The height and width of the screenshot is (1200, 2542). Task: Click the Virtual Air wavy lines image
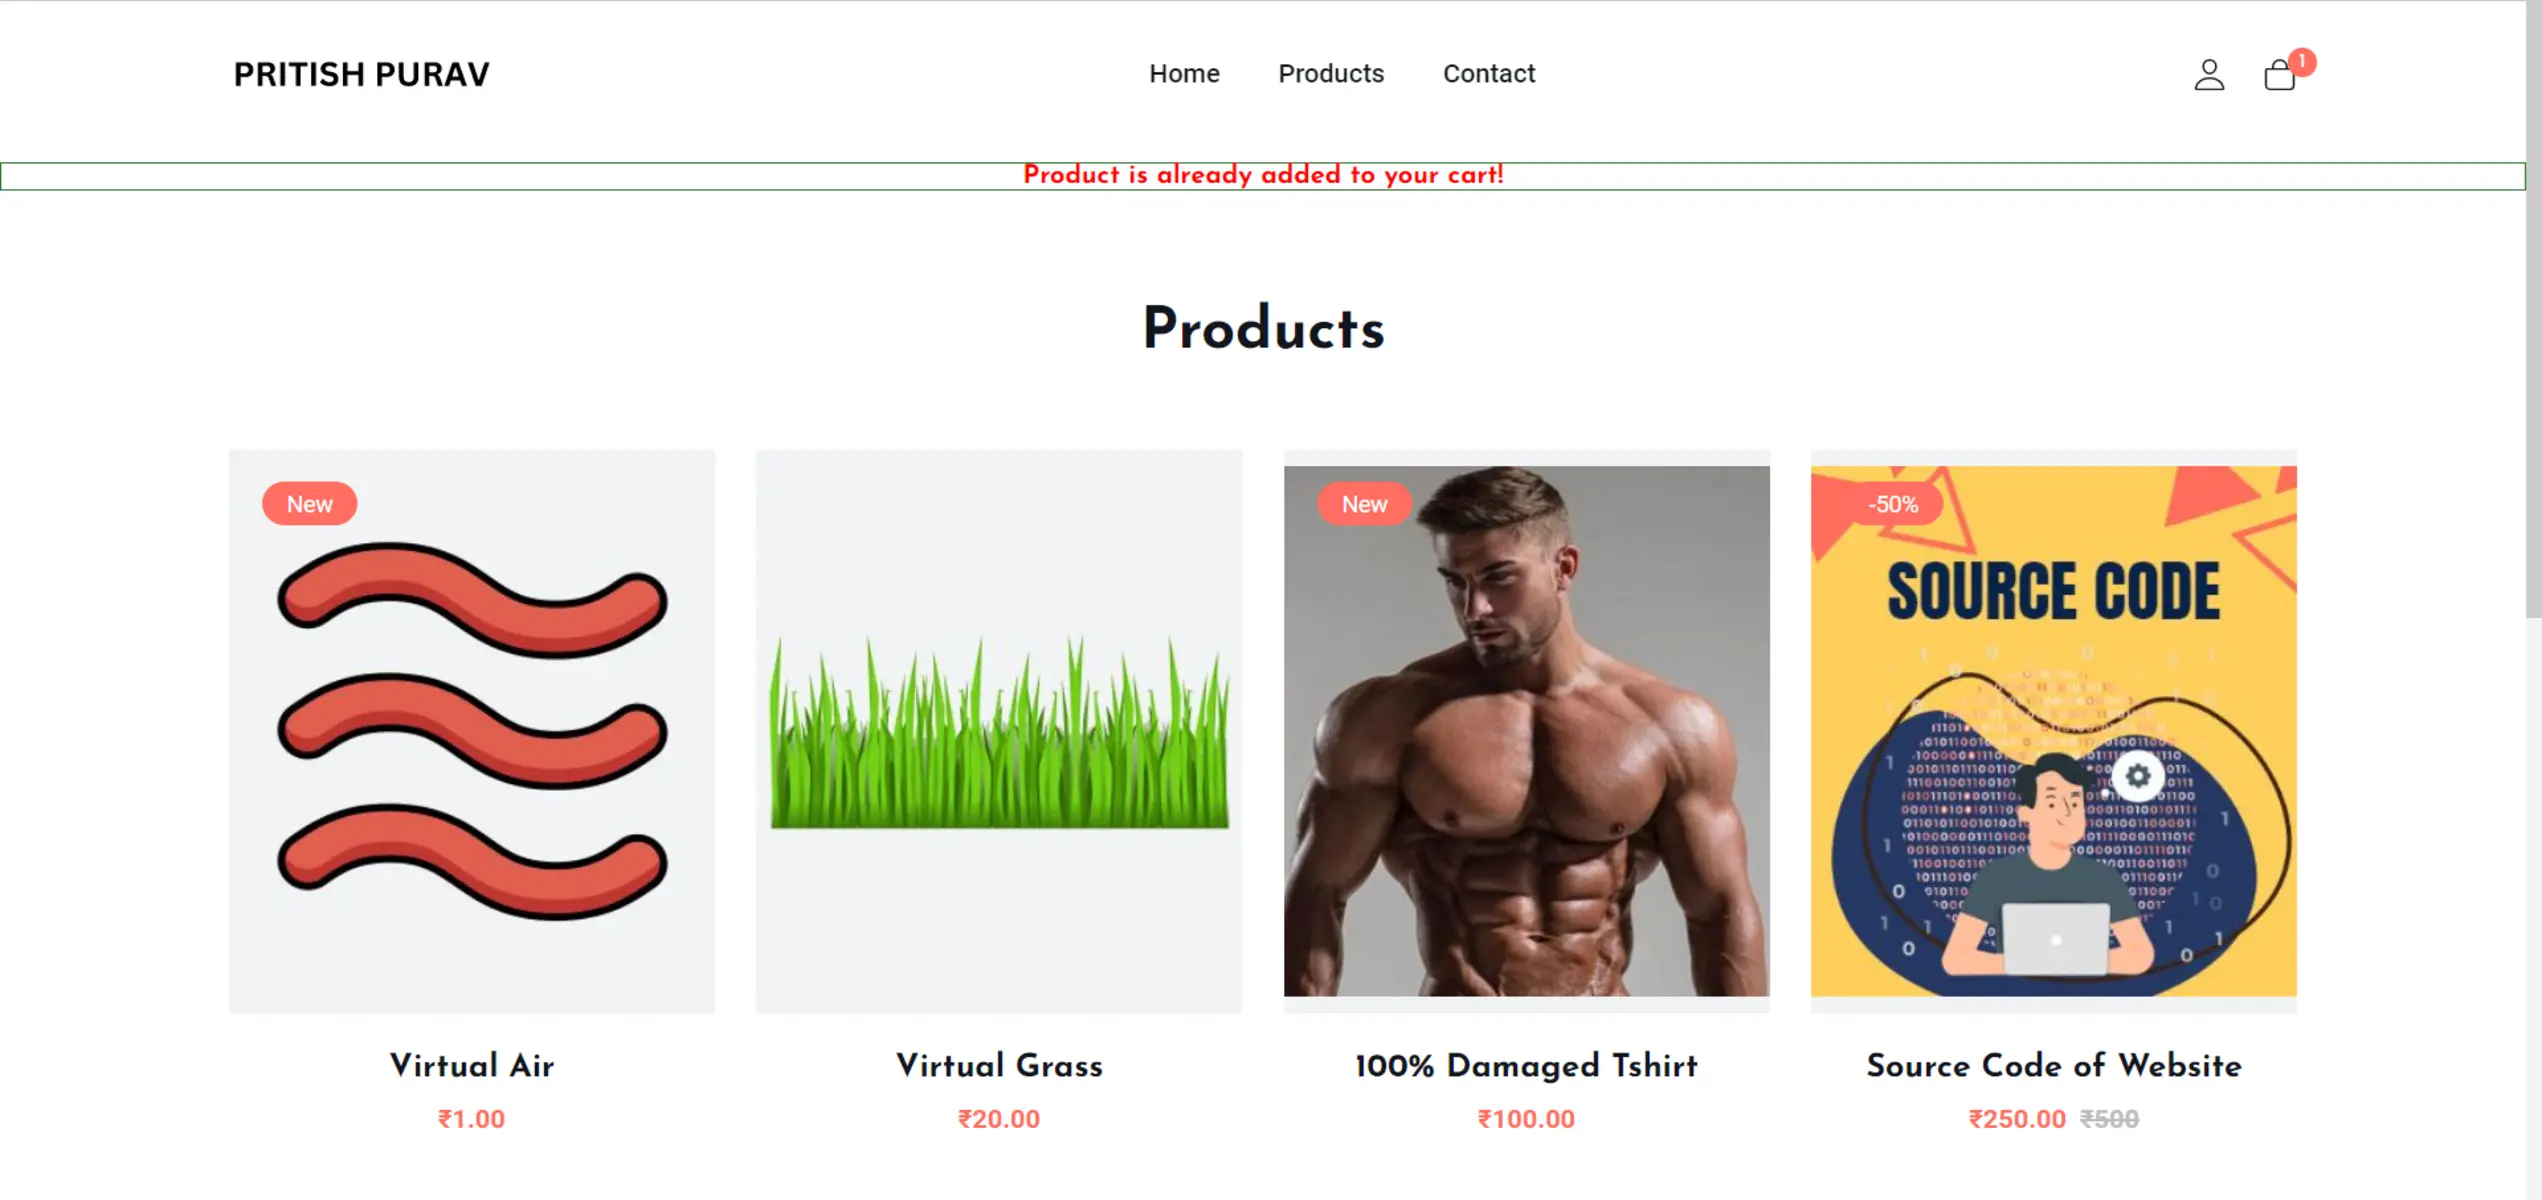tap(472, 730)
